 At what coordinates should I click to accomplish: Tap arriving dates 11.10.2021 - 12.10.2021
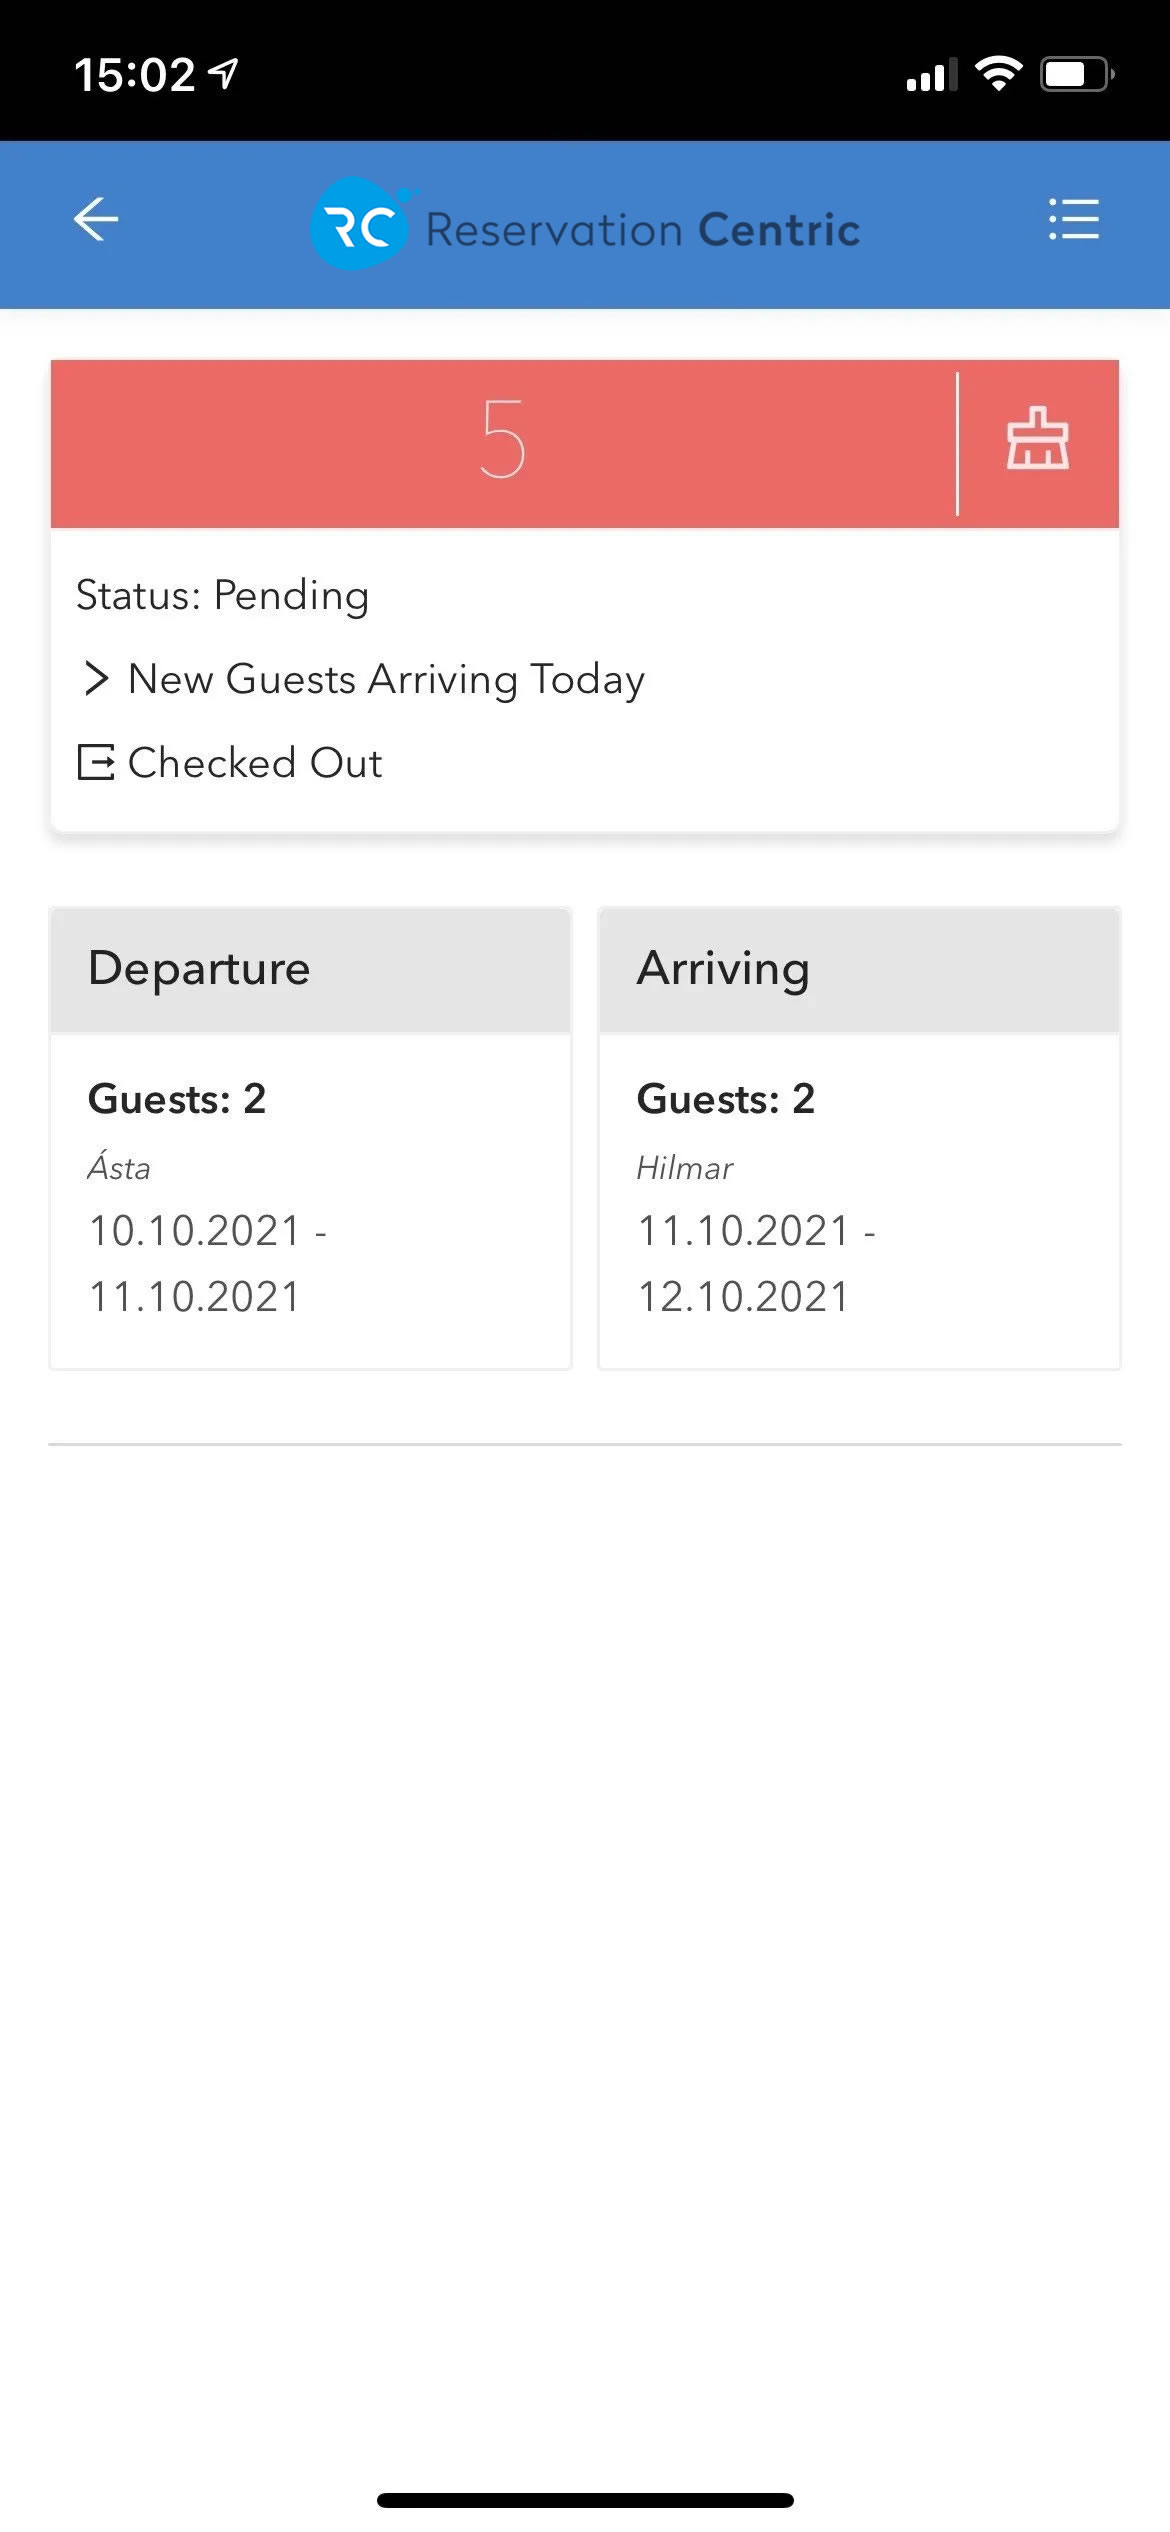point(757,1263)
